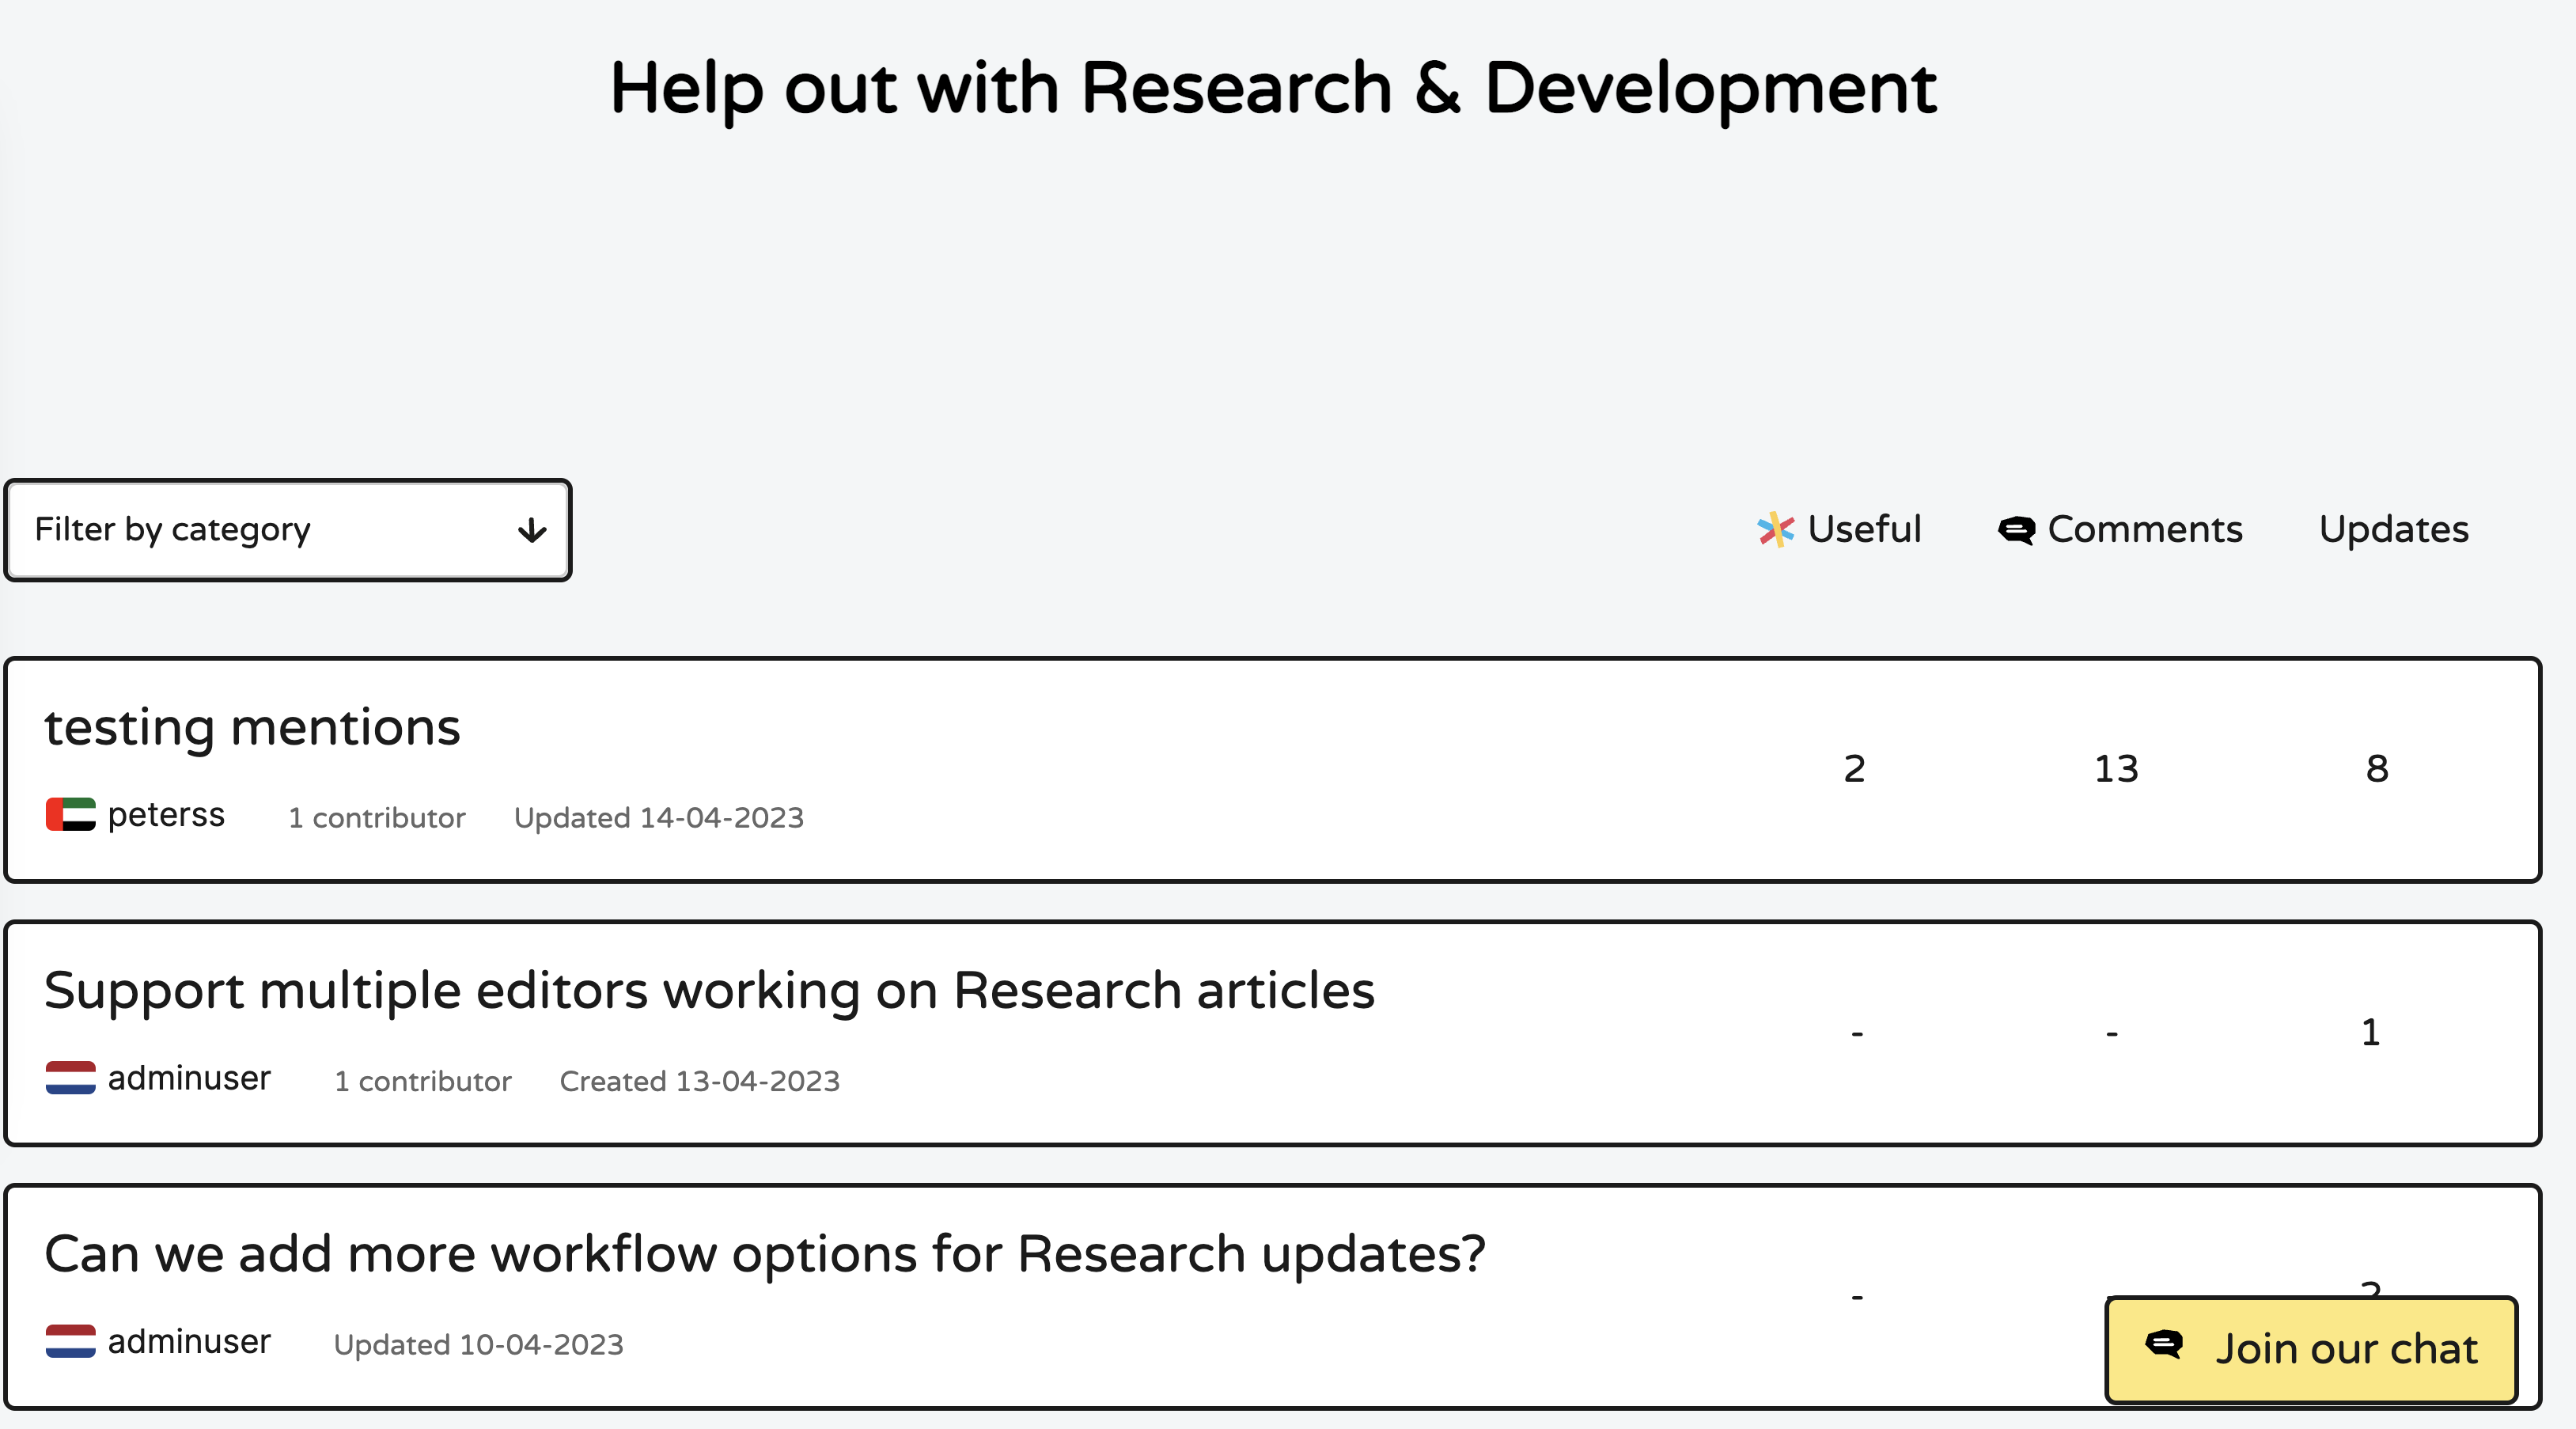This screenshot has width=2576, height=1429.
Task: Click the UAE flag next to peterss
Action: [71, 814]
